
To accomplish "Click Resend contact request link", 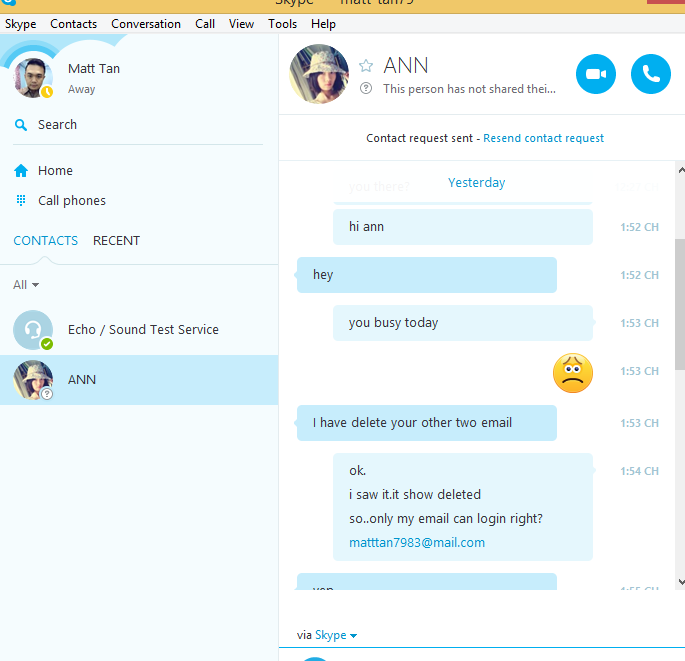I will [x=543, y=138].
